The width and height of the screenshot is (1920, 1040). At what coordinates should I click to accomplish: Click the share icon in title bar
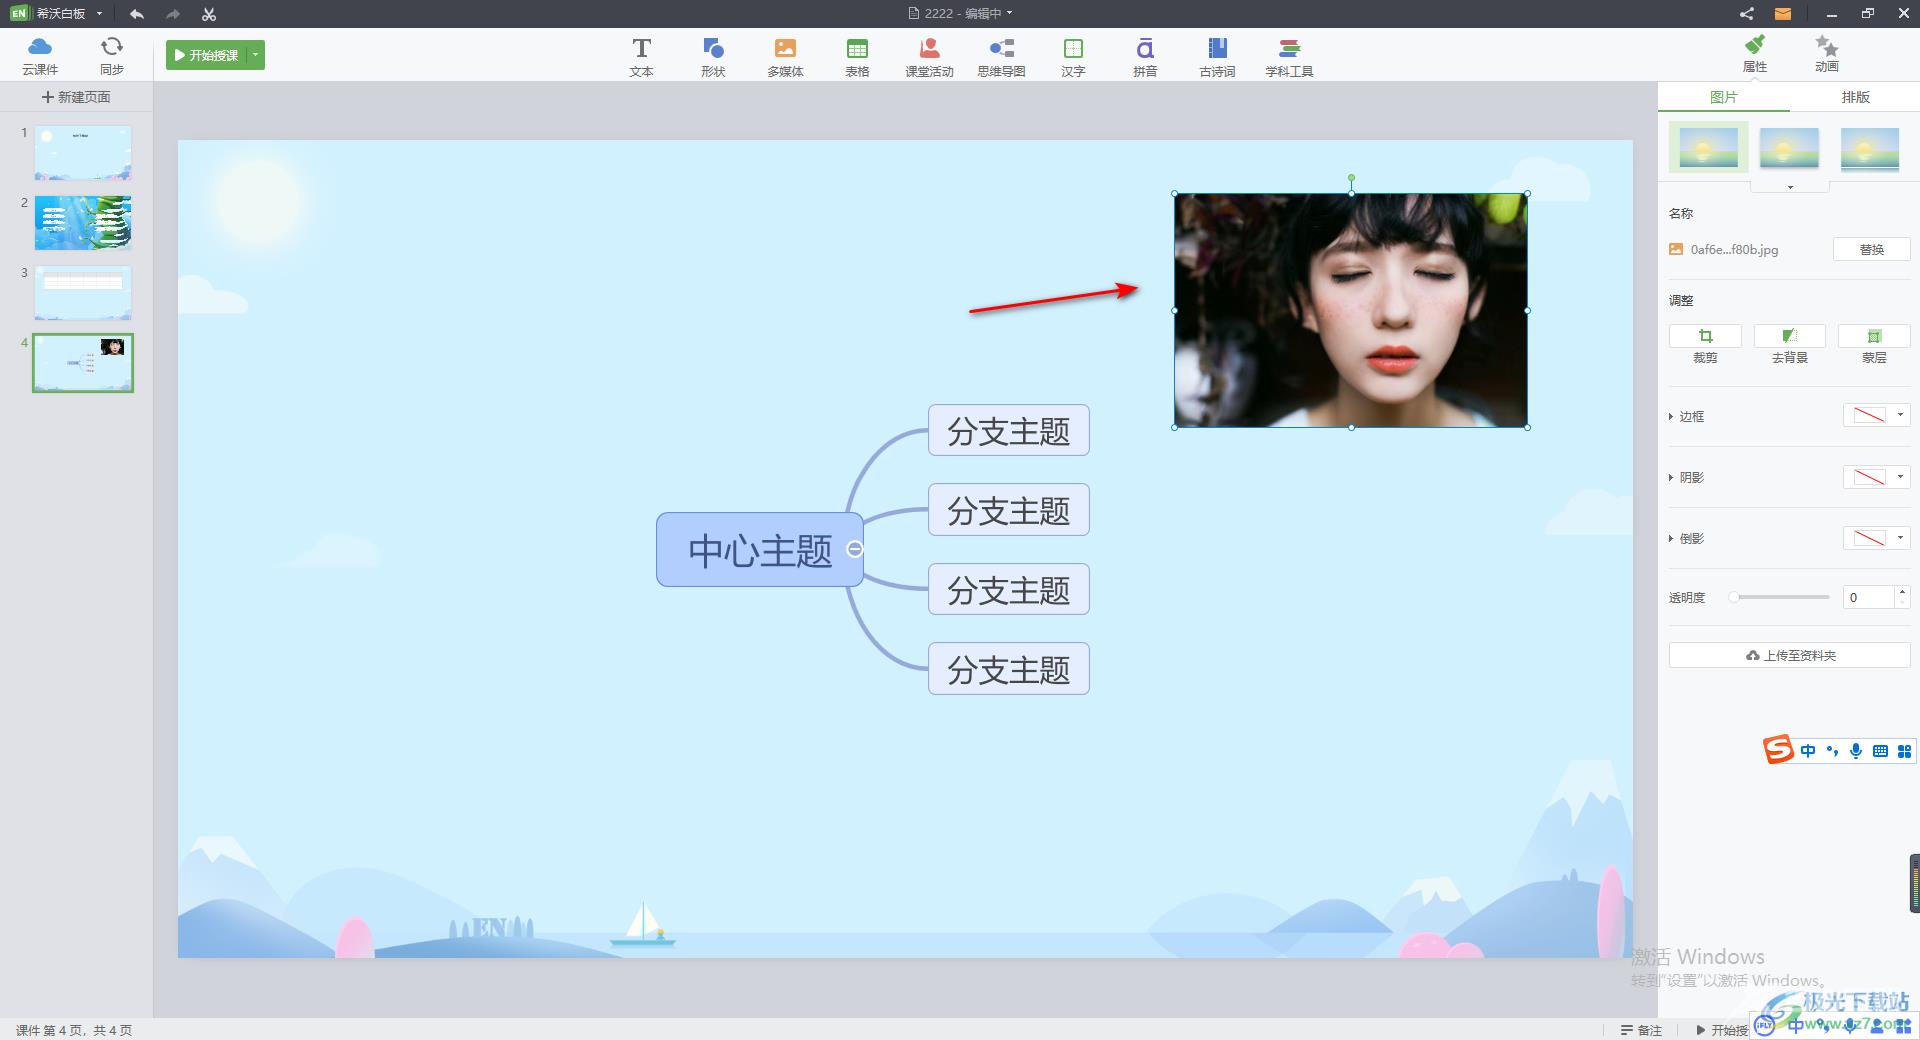[1746, 13]
